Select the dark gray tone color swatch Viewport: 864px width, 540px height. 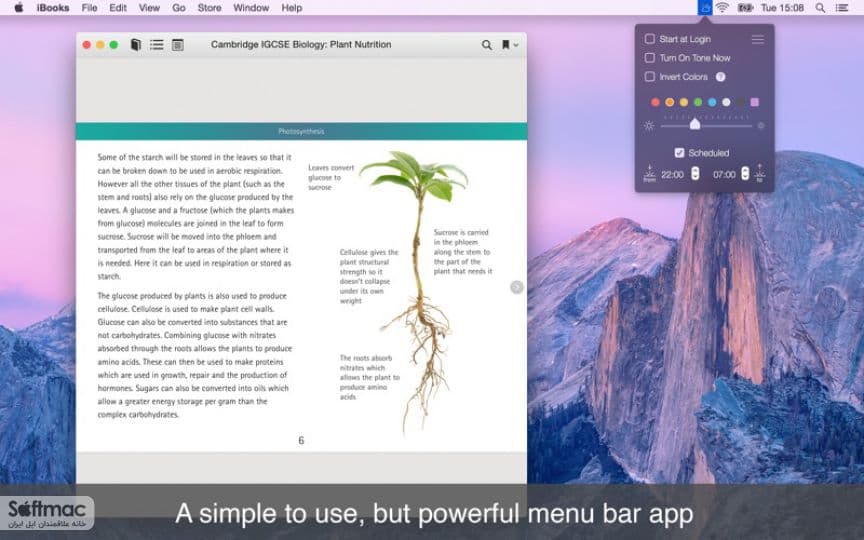point(741,102)
